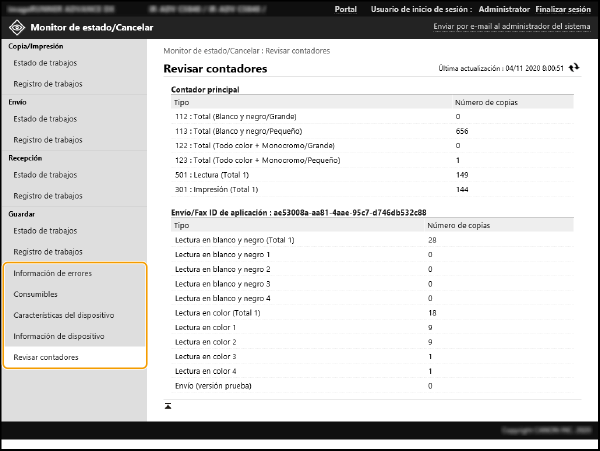Screen dimensions: 600x451
Task: Select Revisar contadores in the sidebar
Action: point(45,357)
